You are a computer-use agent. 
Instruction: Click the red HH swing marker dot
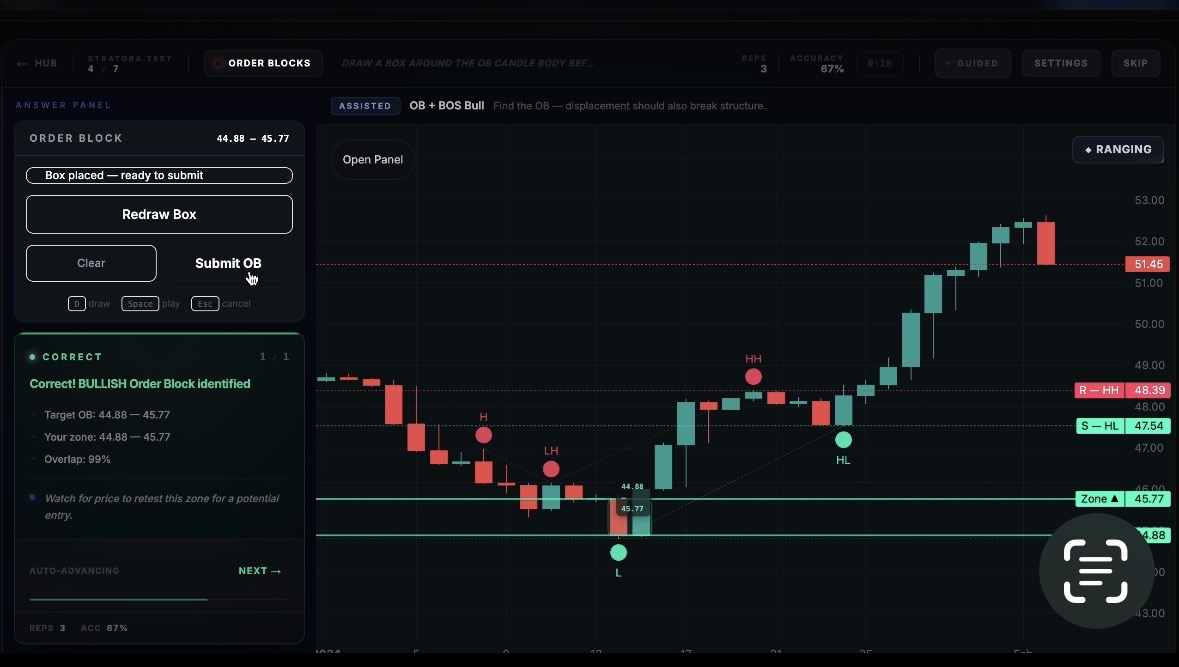click(x=753, y=377)
